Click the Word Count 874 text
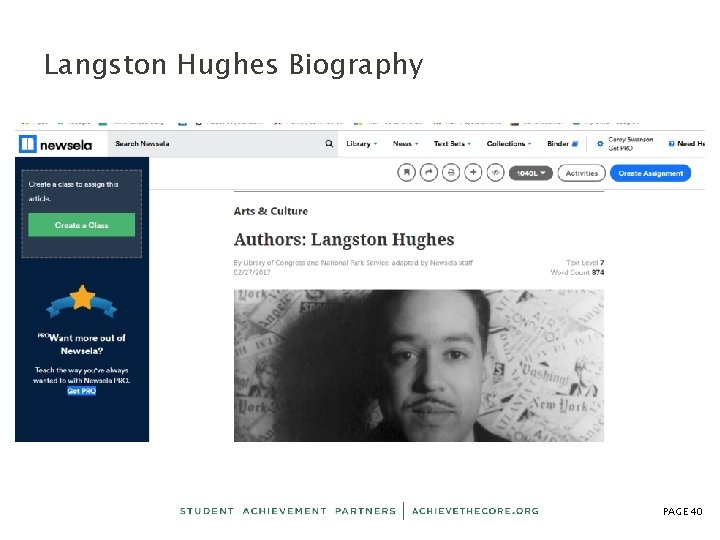This screenshot has width=720, height=540. [x=577, y=272]
